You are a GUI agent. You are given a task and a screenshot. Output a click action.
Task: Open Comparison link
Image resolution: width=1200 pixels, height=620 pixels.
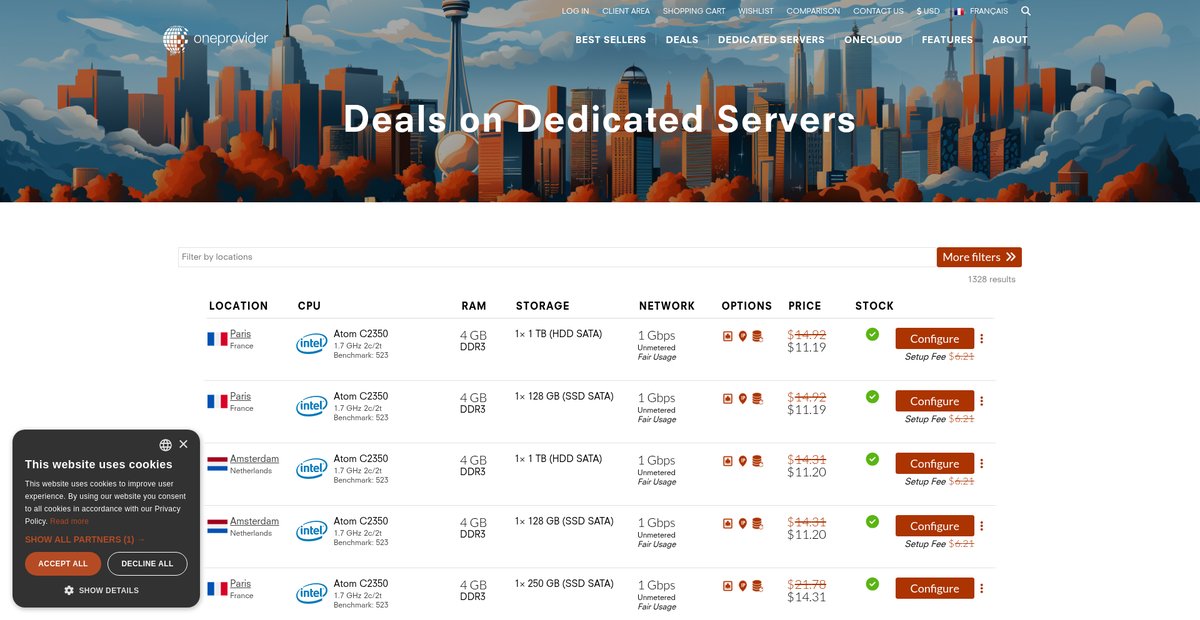(x=813, y=11)
